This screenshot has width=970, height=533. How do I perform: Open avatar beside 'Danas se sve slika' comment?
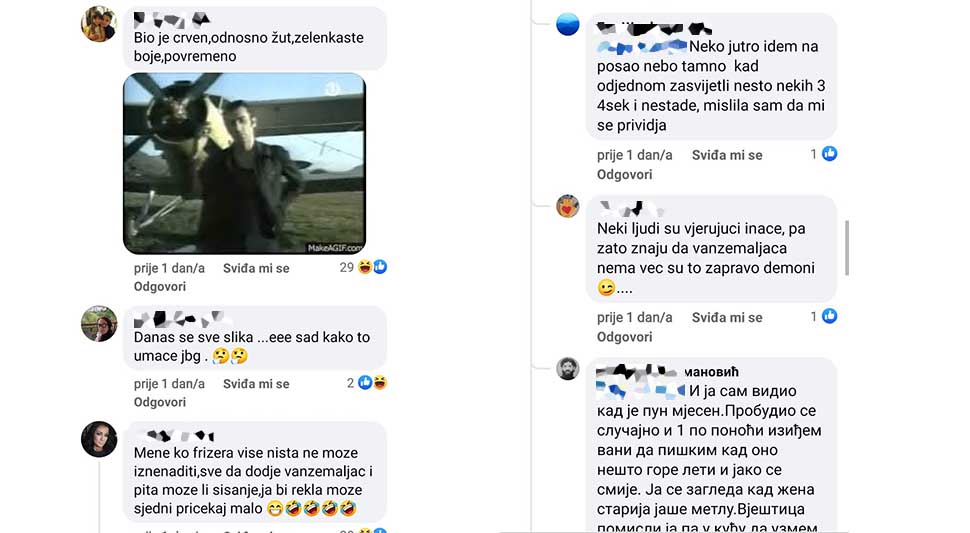[99, 323]
